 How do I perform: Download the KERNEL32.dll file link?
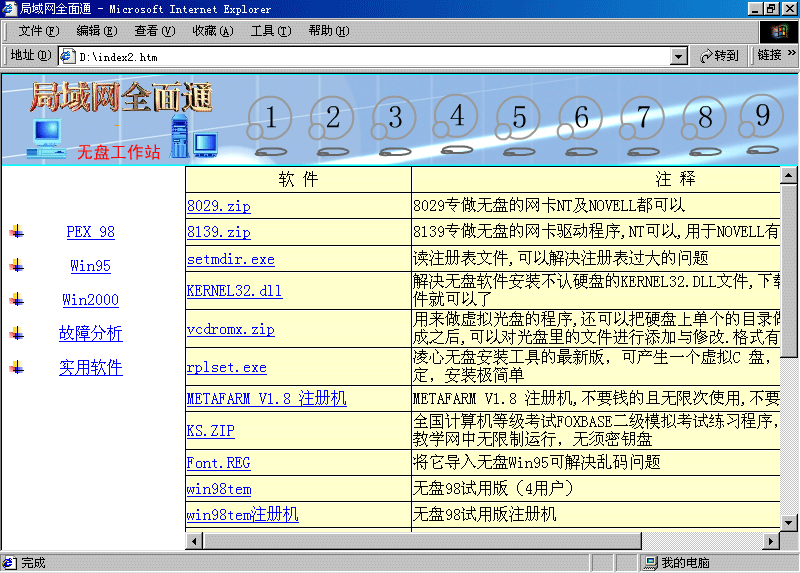click(234, 292)
